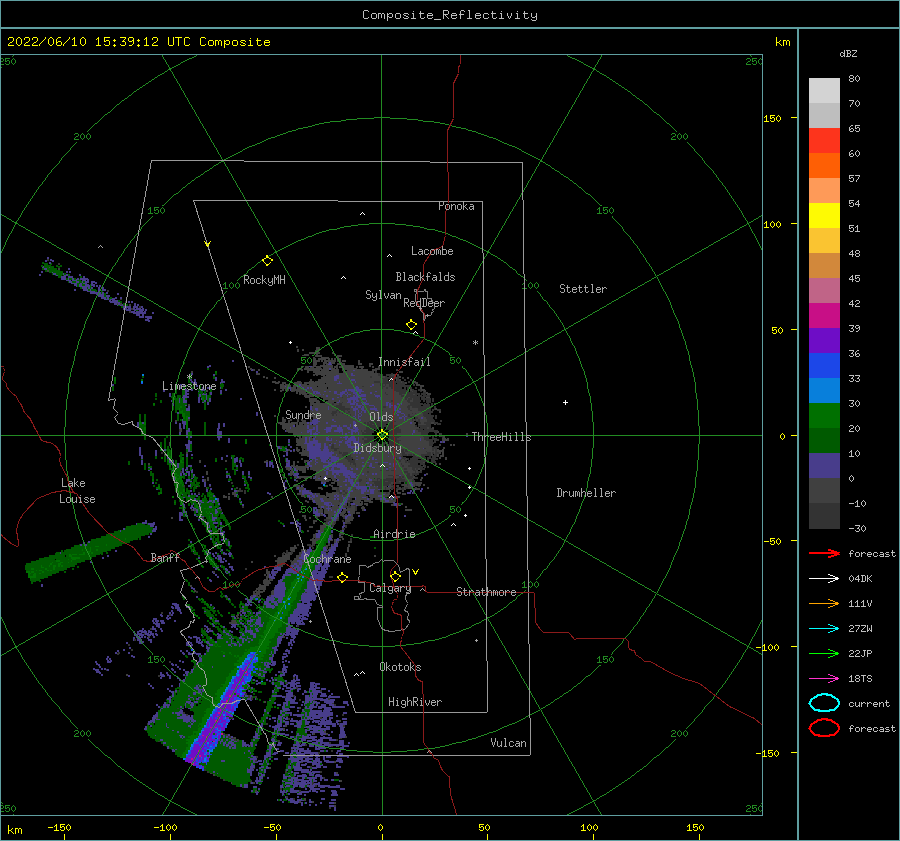Click the Limestone label
Image resolution: width=900 pixels, height=841 pixels.
[x=189, y=386]
